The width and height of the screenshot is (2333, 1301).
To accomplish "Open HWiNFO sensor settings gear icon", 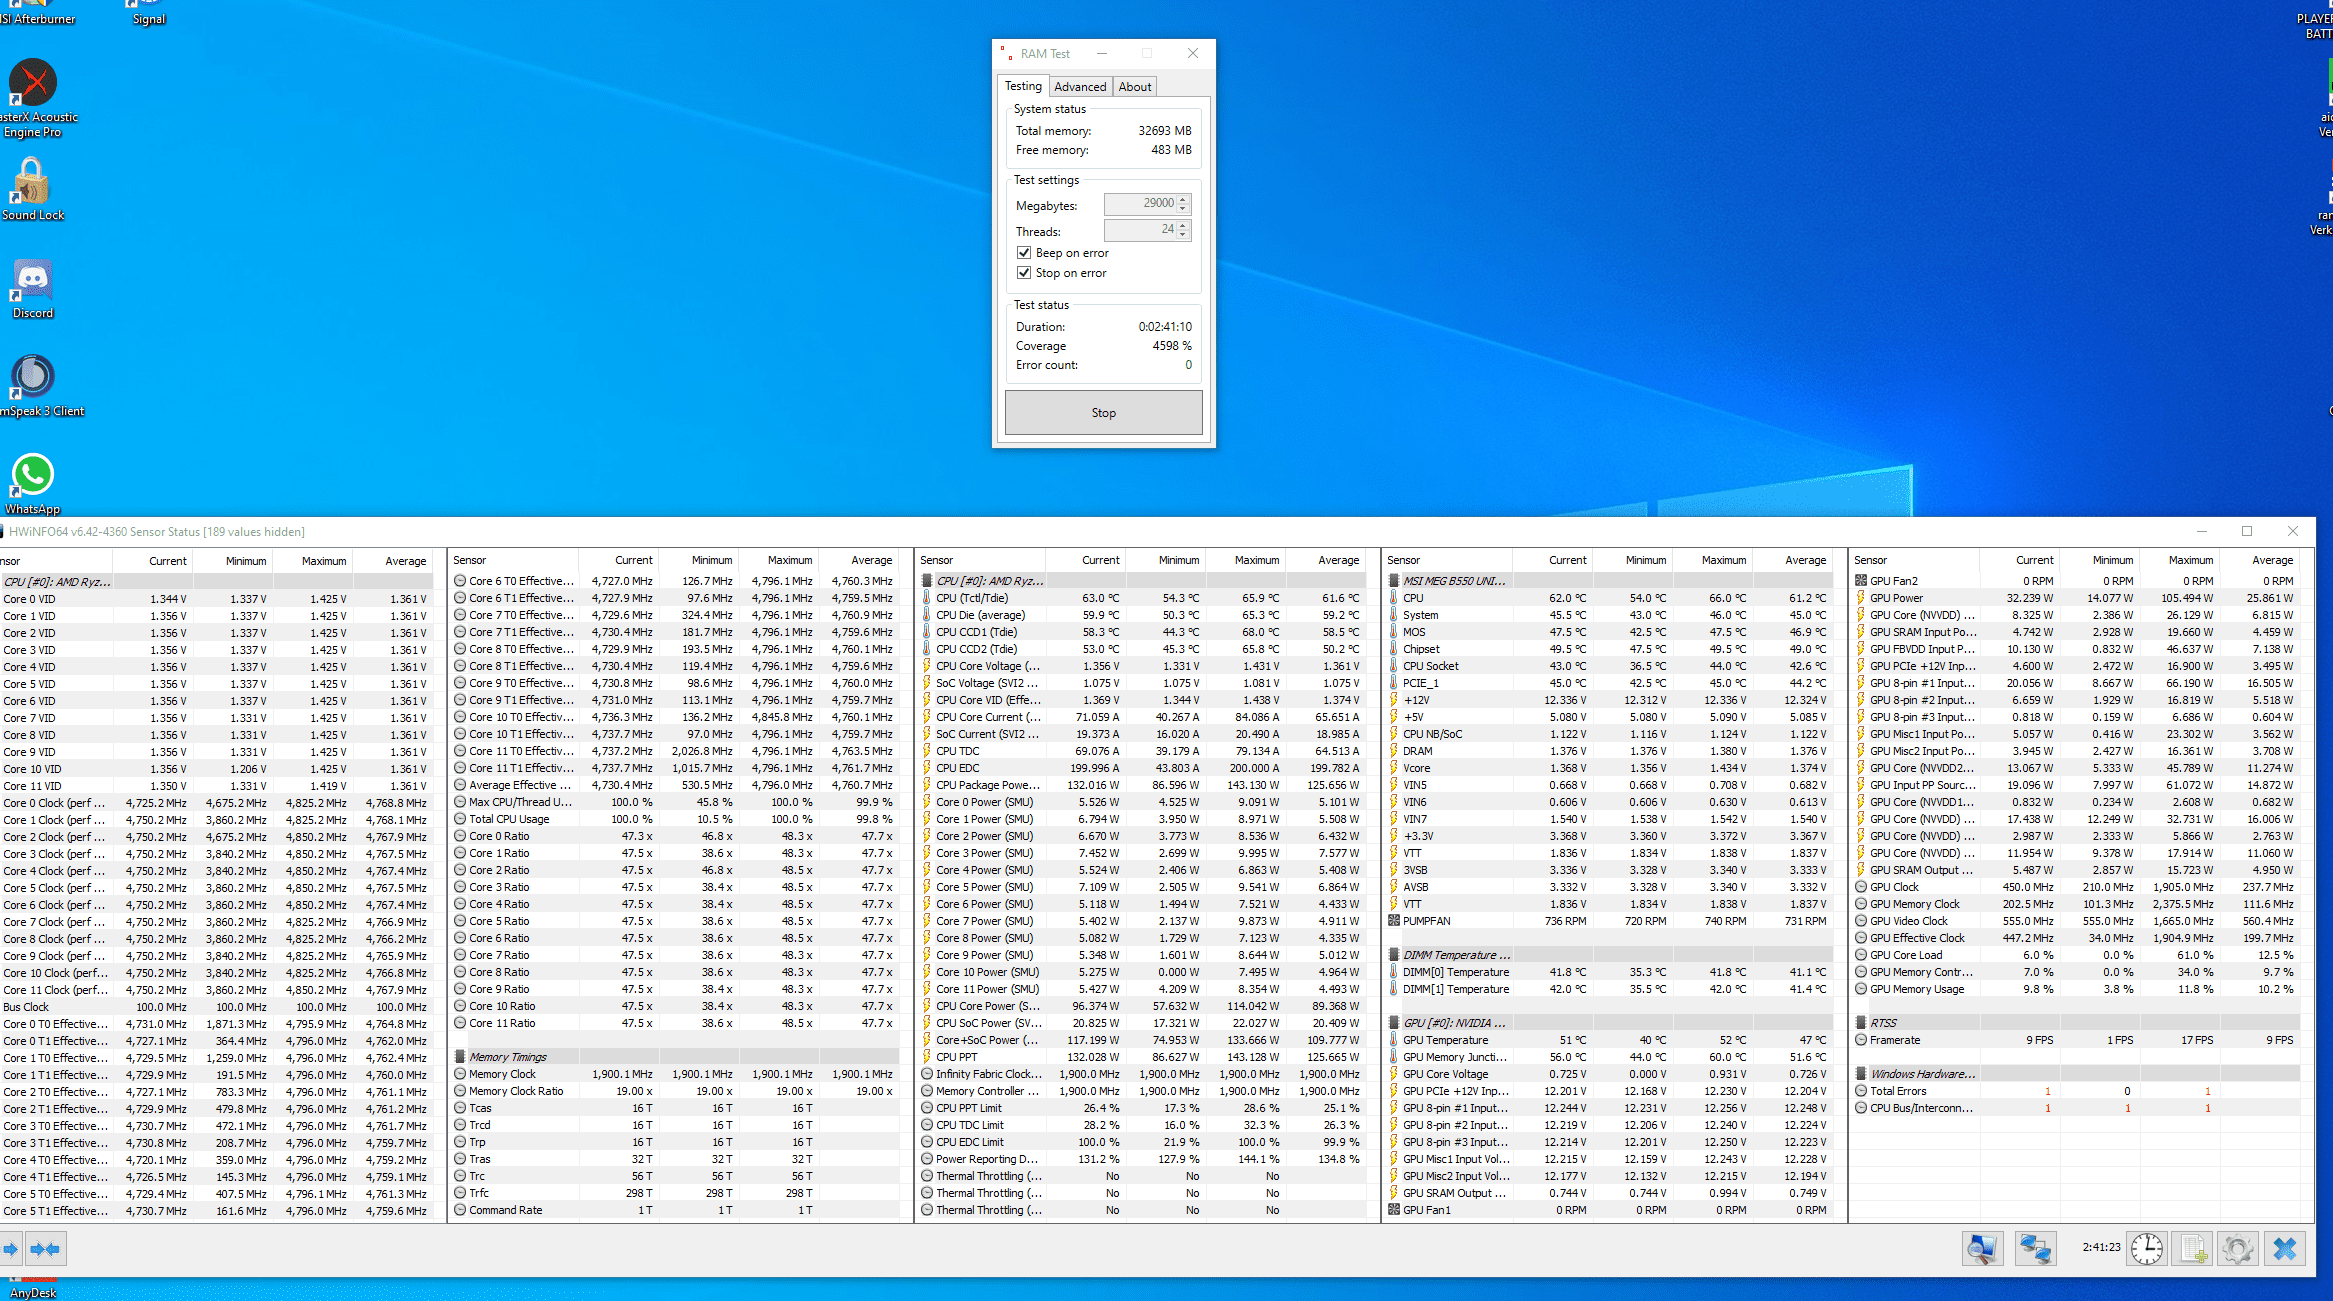I will pyautogui.click(x=2238, y=1248).
